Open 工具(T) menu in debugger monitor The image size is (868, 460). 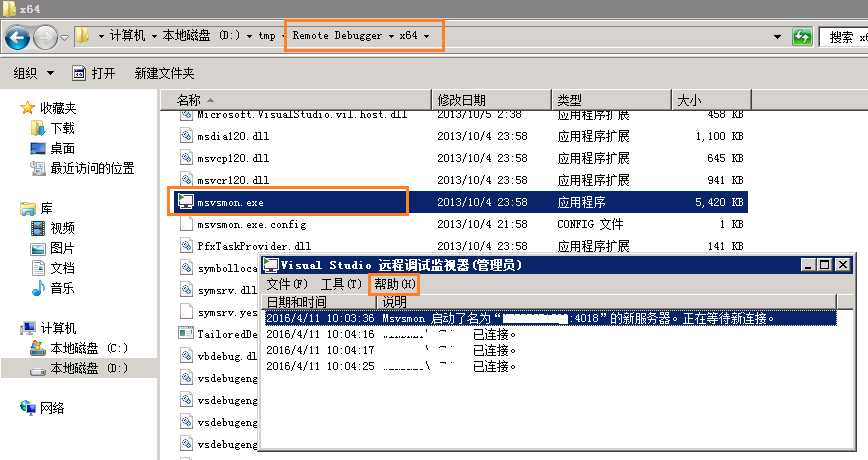[341, 284]
